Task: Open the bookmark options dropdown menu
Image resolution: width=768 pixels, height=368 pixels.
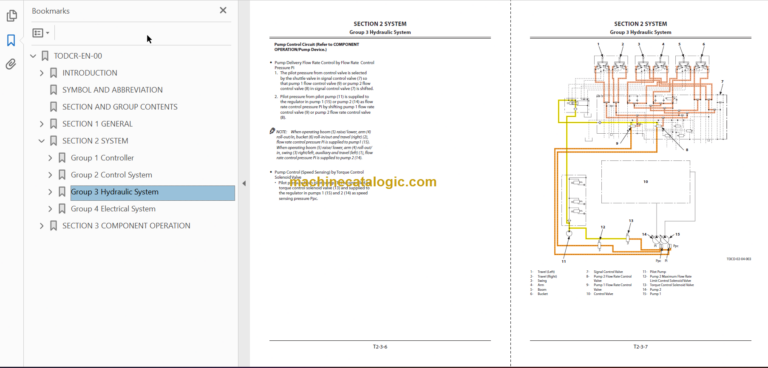Action: pos(41,33)
